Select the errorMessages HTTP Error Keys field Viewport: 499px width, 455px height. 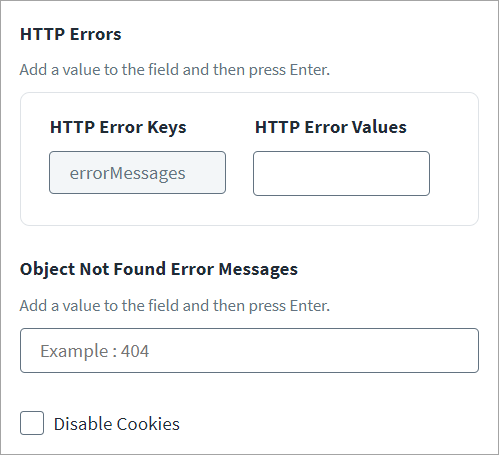137,173
